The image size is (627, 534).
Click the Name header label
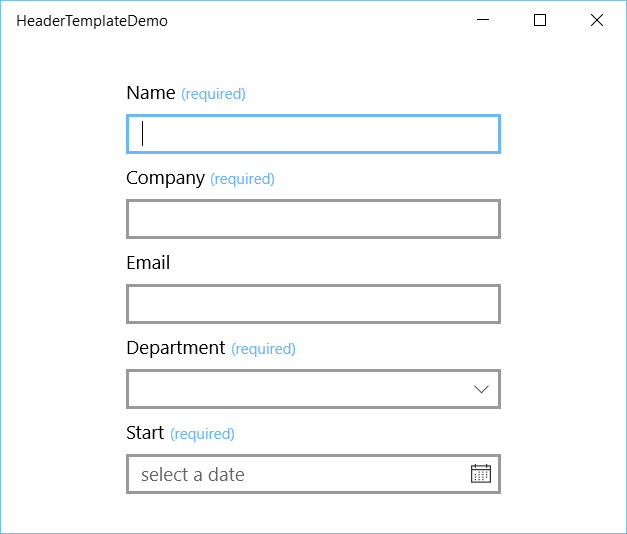[151, 93]
